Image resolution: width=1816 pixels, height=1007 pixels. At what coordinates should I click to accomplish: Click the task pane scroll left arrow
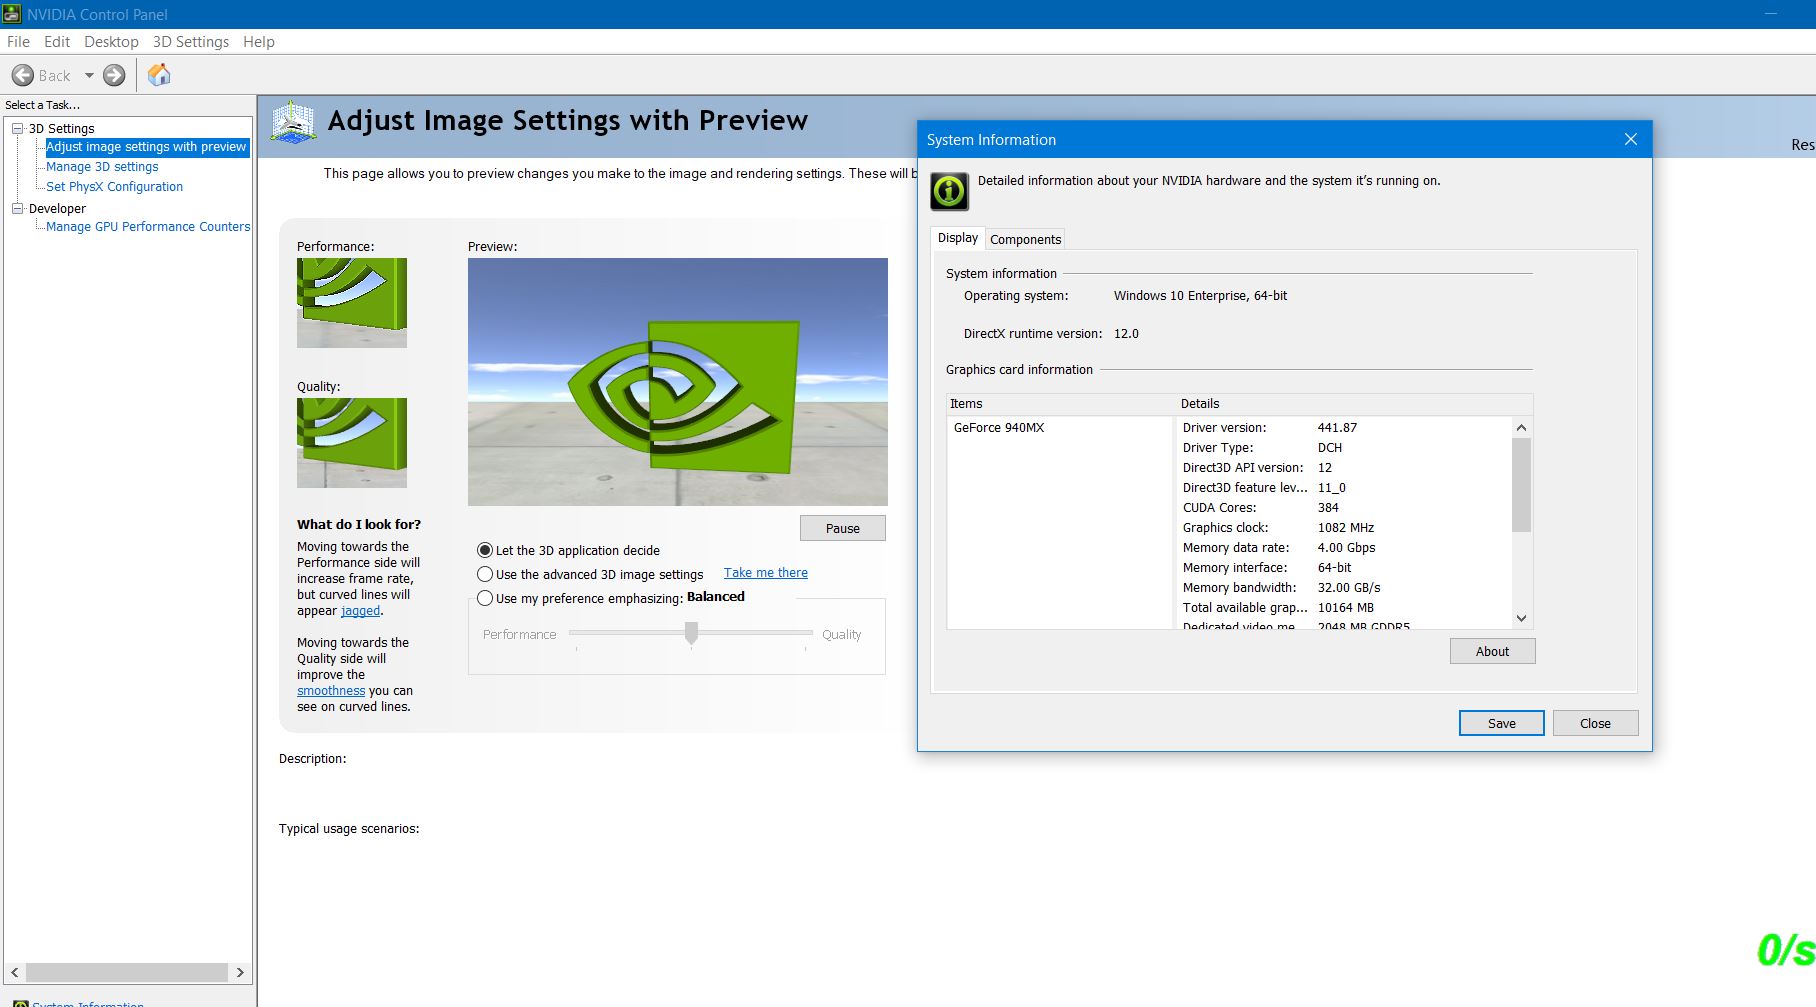tap(15, 972)
